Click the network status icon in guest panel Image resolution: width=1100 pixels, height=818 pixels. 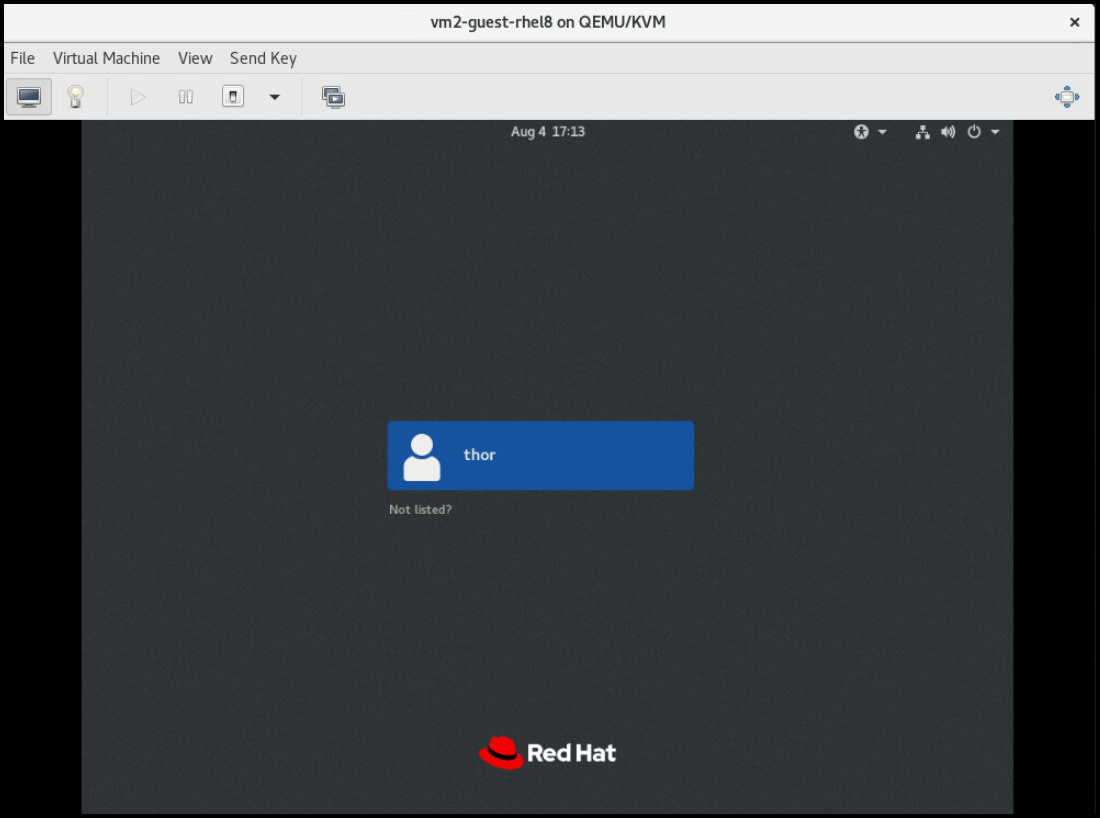coord(922,132)
